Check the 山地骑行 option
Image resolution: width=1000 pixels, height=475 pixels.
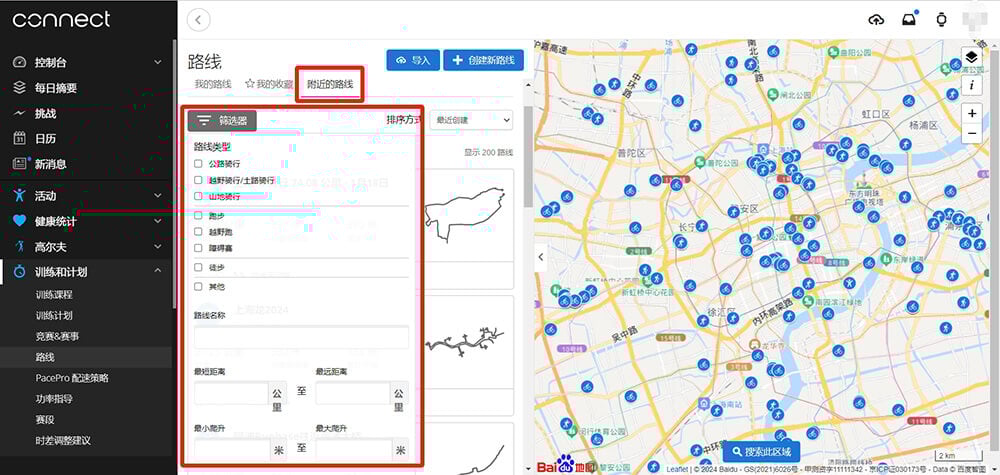point(198,197)
